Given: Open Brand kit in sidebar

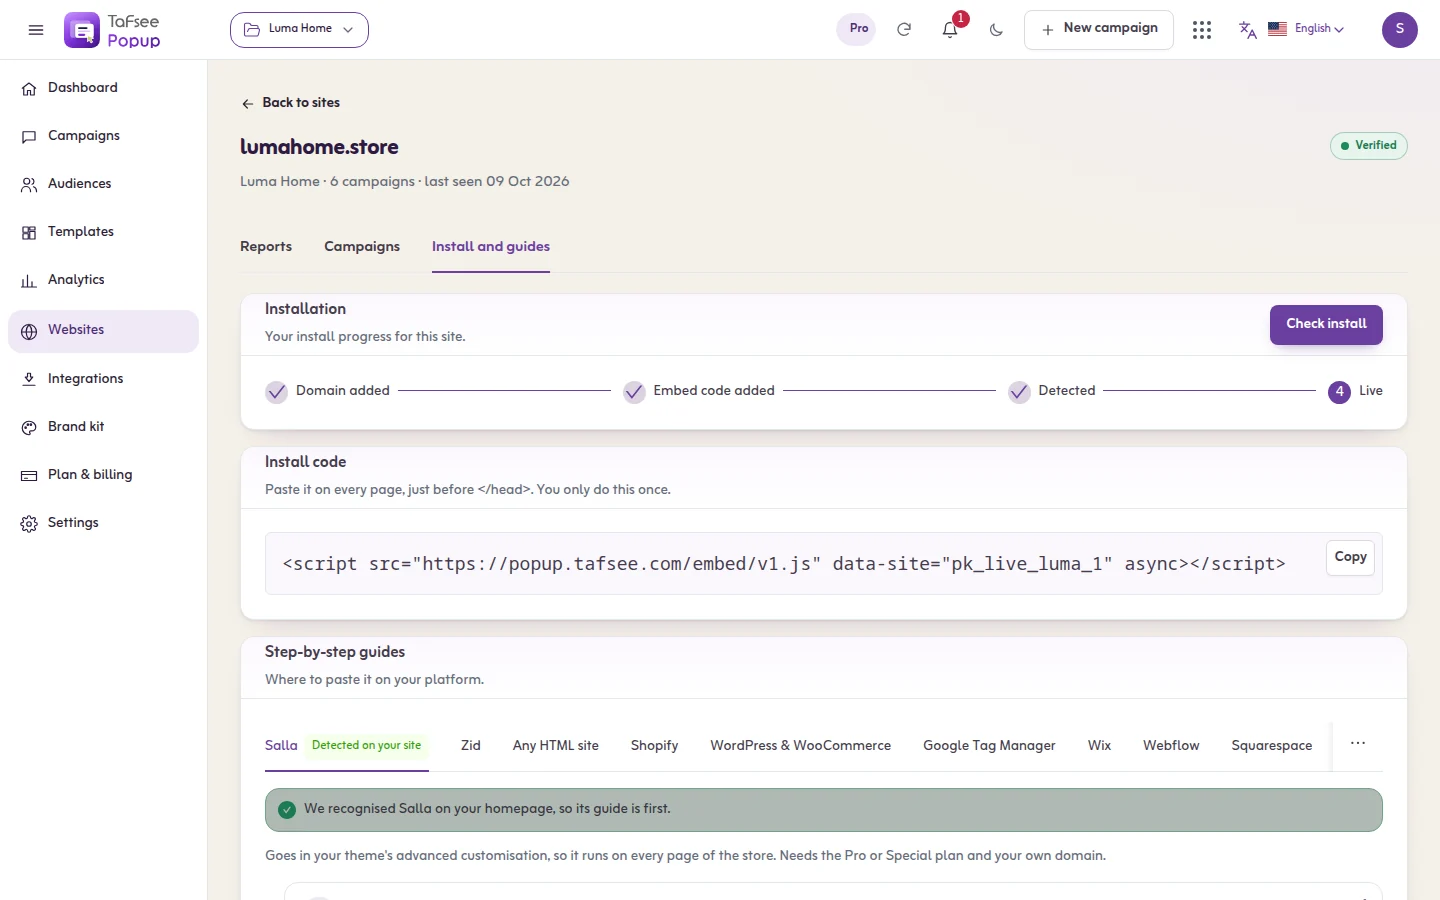Looking at the screenshot, I should (x=103, y=427).
